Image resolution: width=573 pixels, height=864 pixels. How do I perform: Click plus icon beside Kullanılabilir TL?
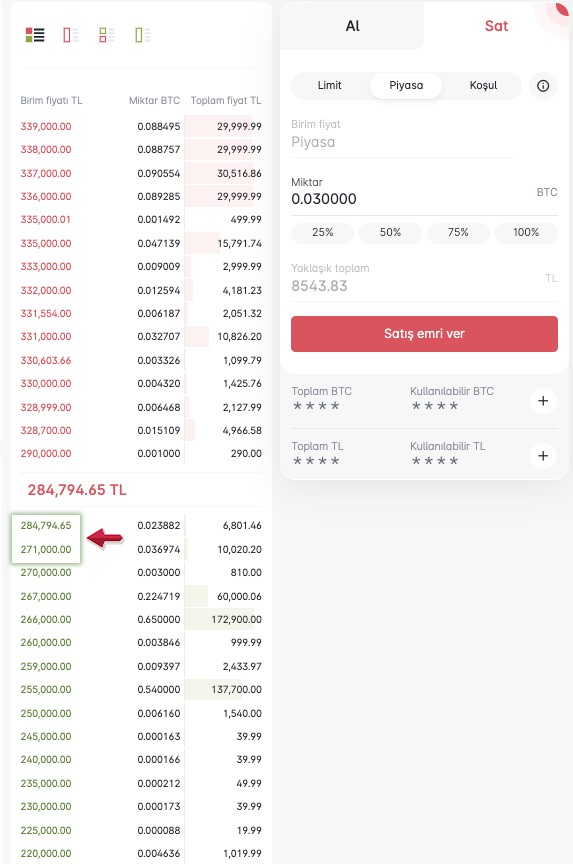[543, 456]
